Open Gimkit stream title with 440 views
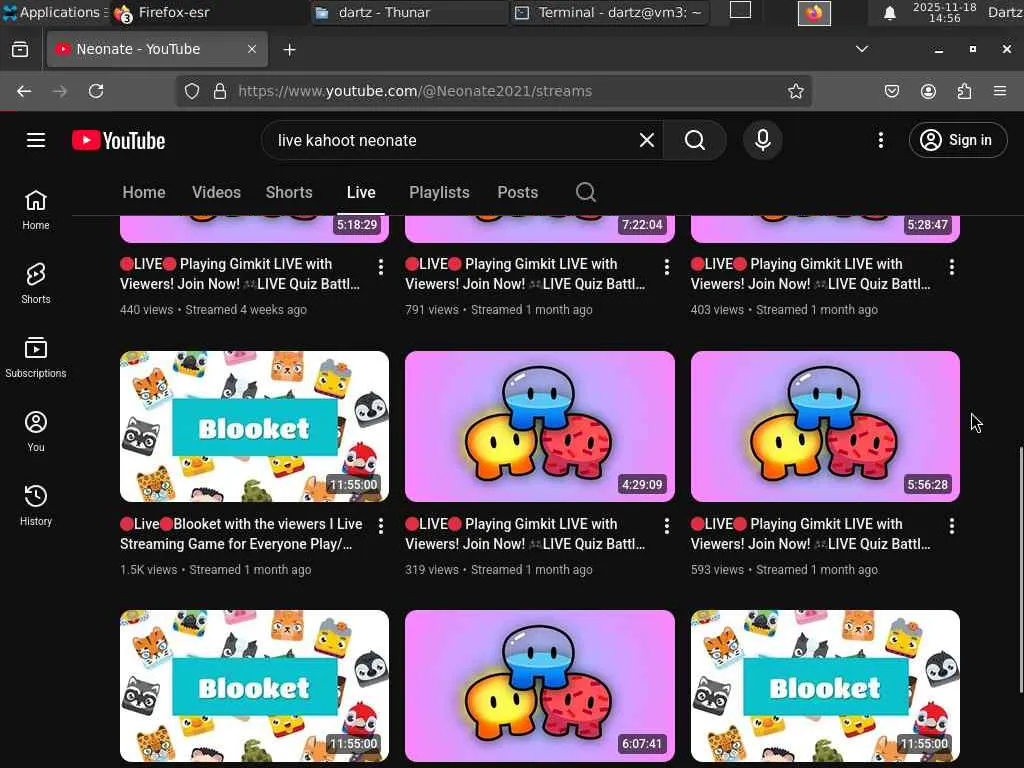This screenshot has width=1024, height=768. tap(240, 274)
